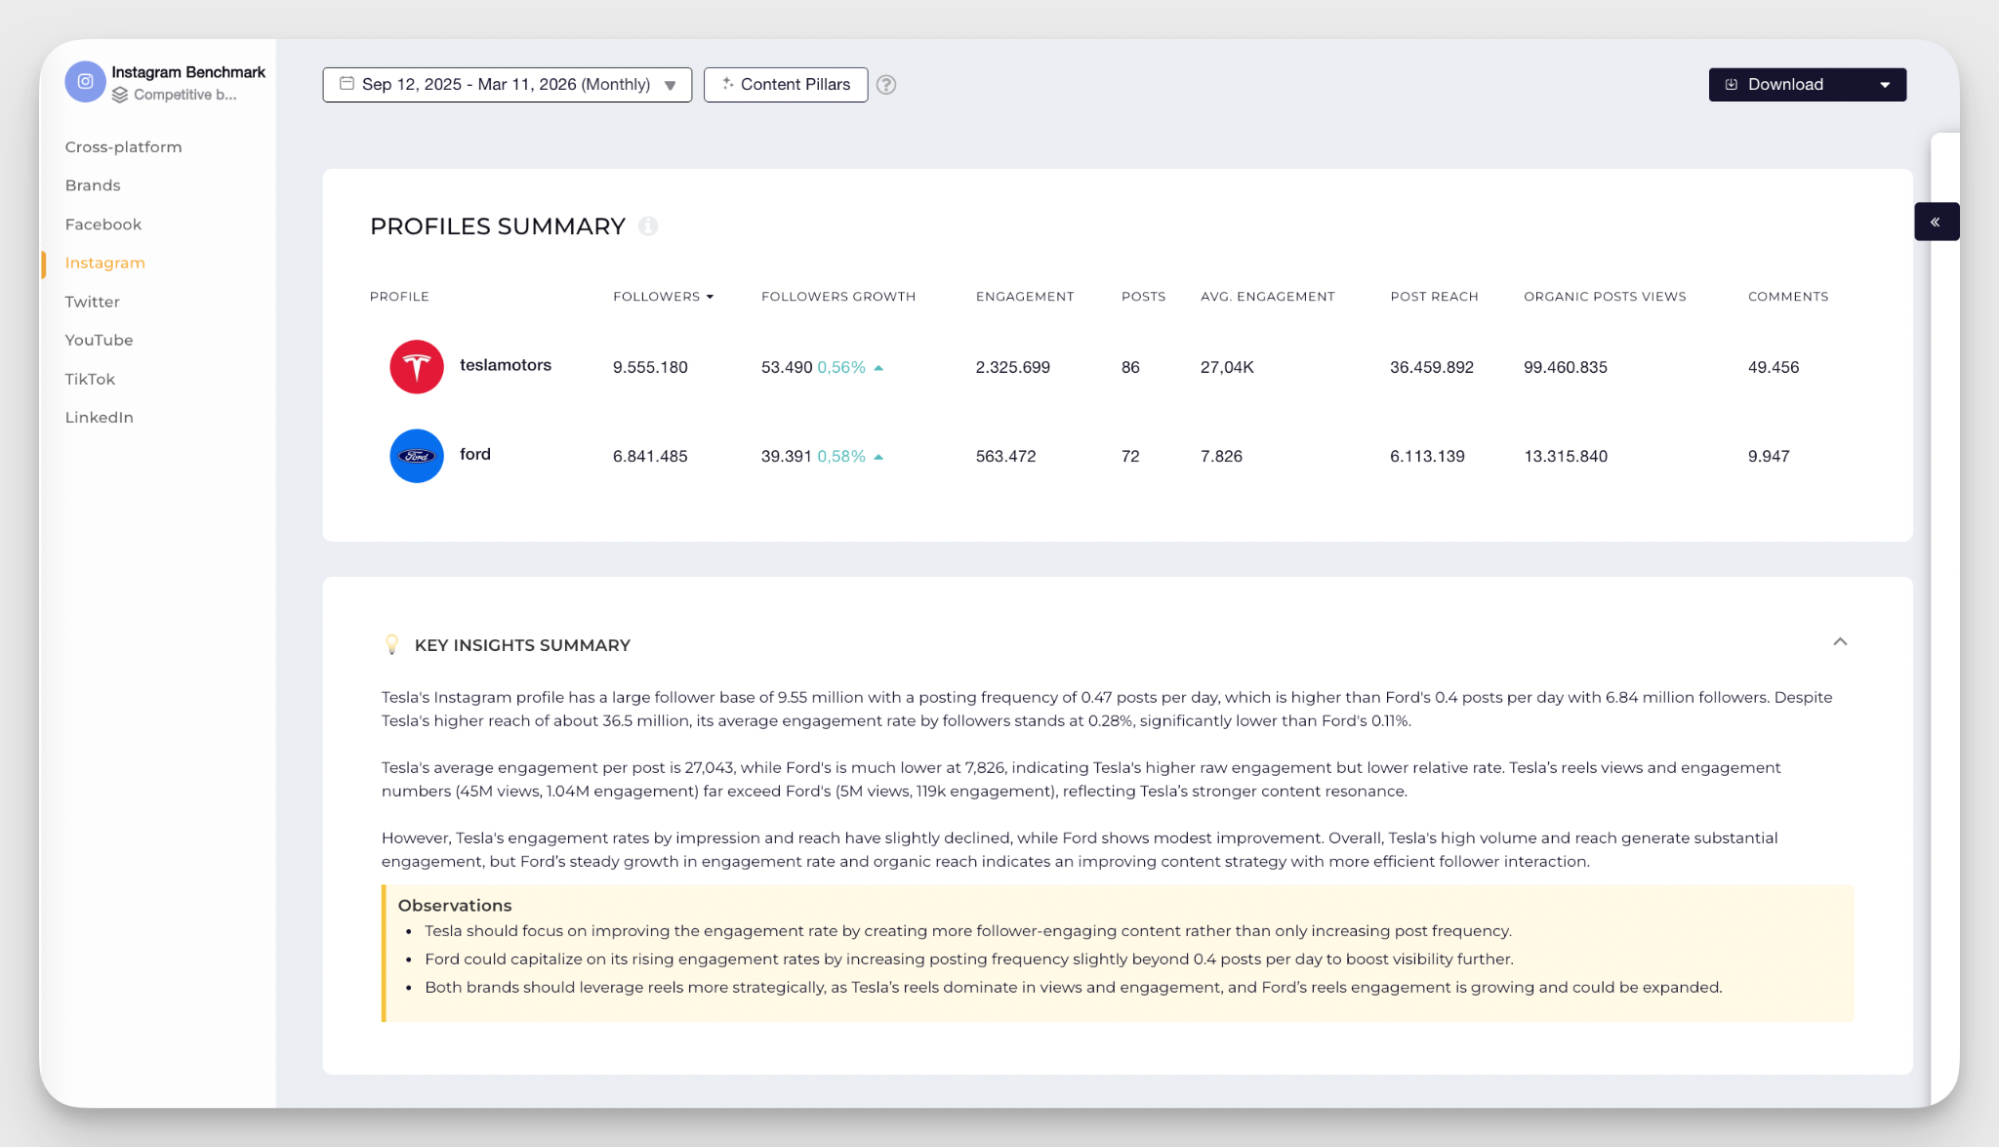Viewport: 1999px width, 1147px height.
Task: Expand the Download options dropdown arrow
Action: [1886, 84]
